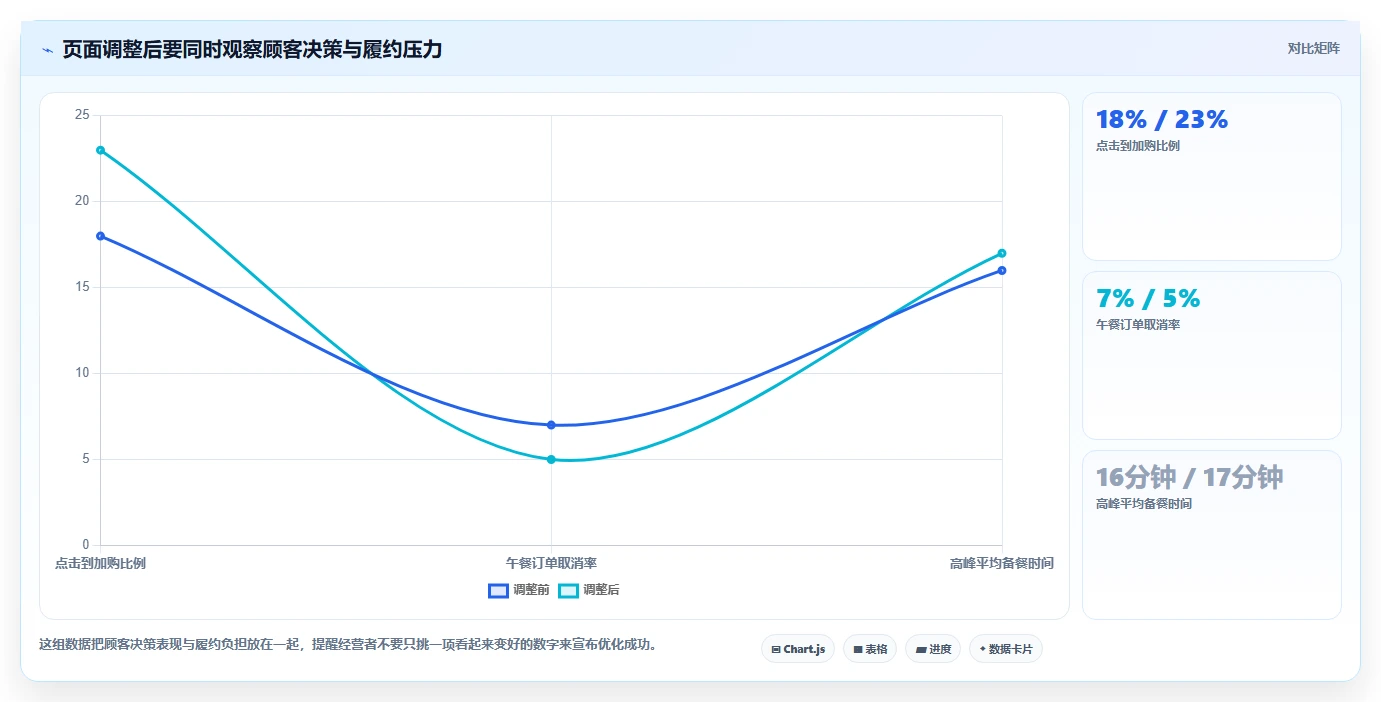Click the 调整后 point at 午餐订单取消率 (5)

pos(551,459)
